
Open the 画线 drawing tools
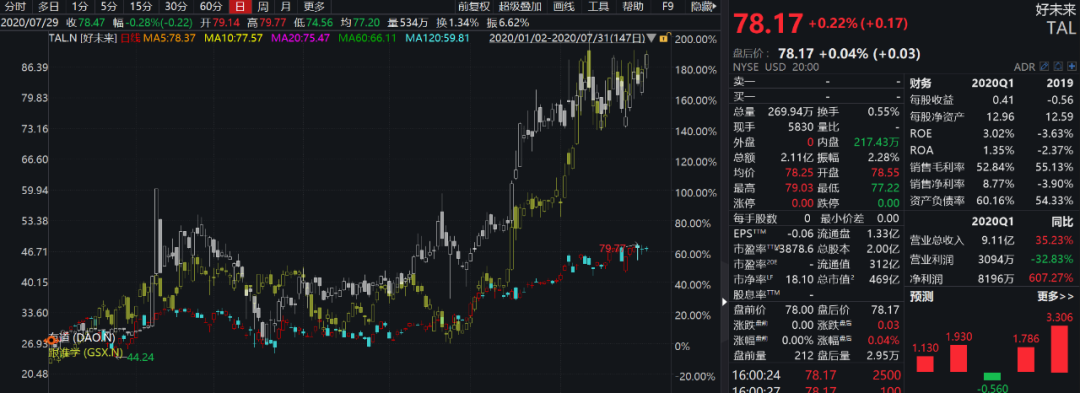563,7
